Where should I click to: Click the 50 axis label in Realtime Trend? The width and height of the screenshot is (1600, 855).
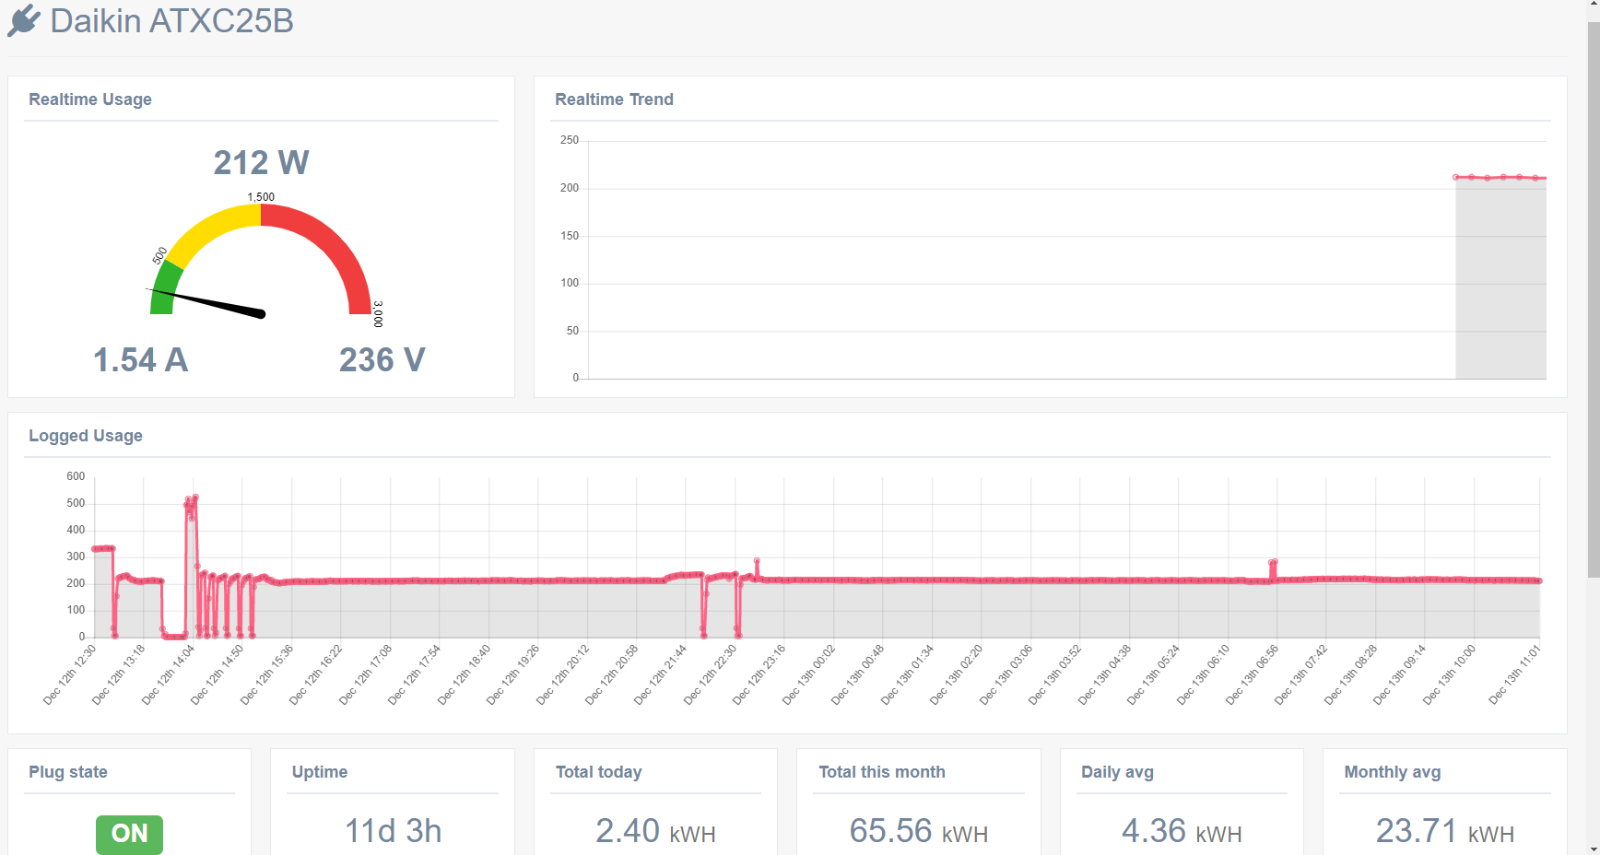point(573,330)
